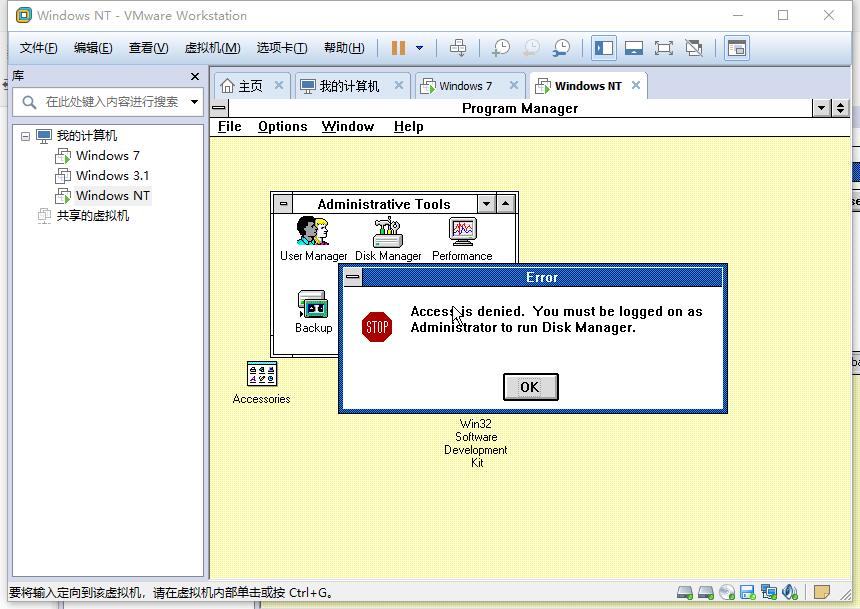Open the 虚拟机(M) menu
This screenshot has width=860, height=609.
pos(212,48)
